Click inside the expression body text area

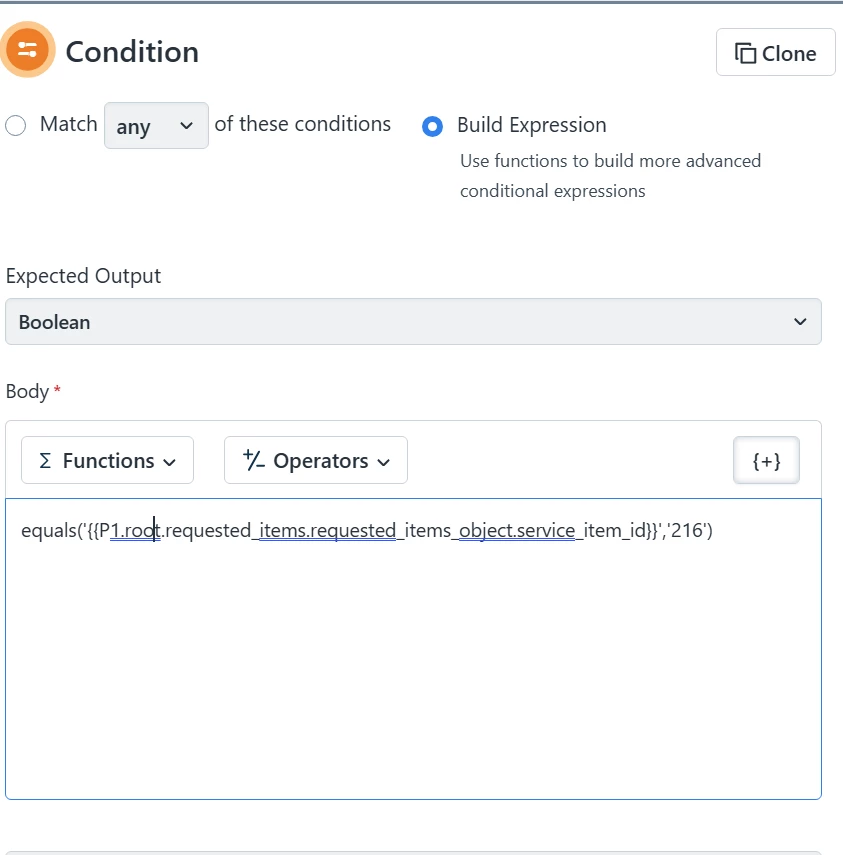click(413, 649)
